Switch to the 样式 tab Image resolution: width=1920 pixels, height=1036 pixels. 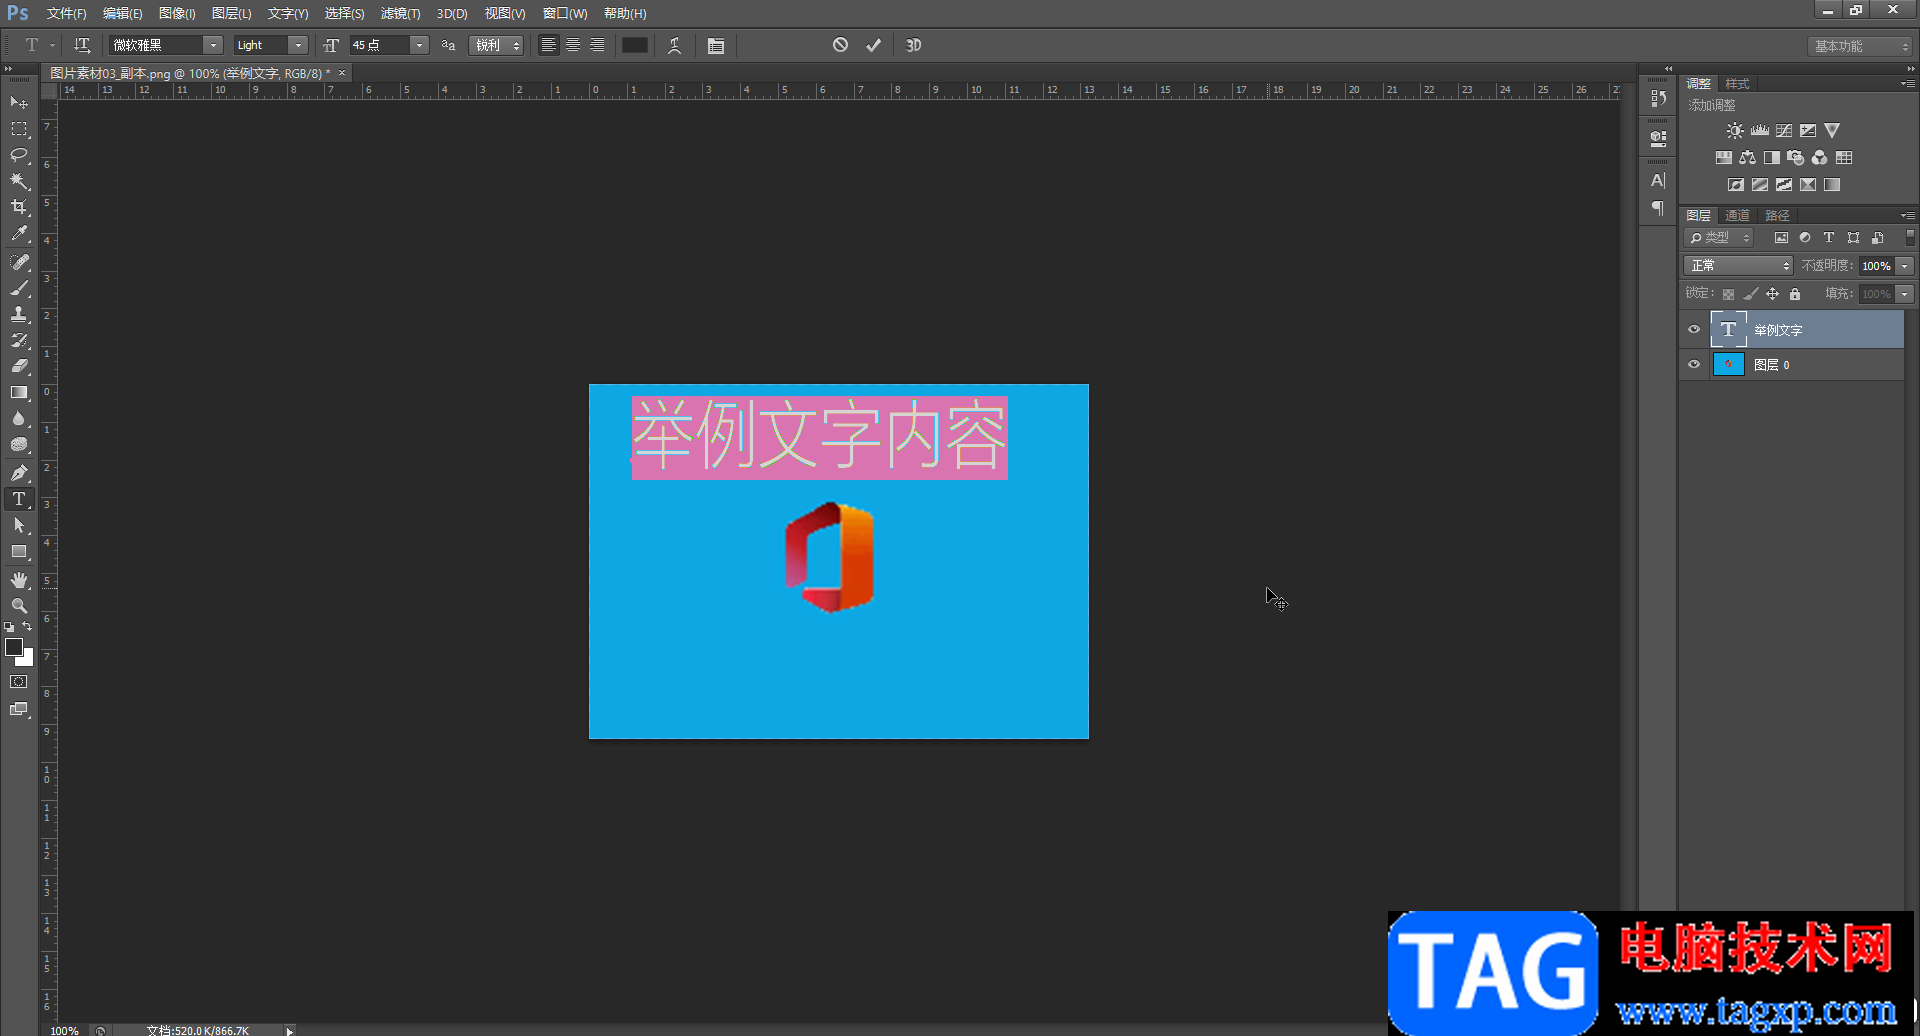(1737, 84)
